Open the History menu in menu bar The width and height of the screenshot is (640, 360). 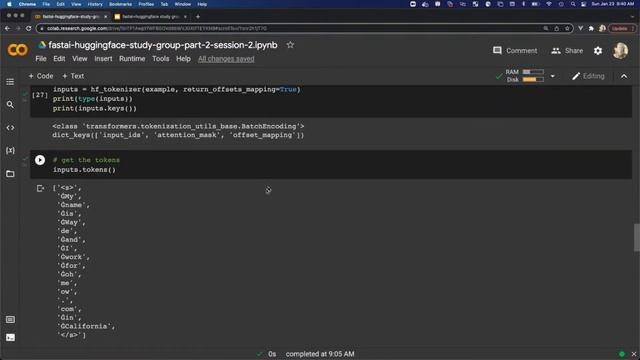click(x=95, y=4)
